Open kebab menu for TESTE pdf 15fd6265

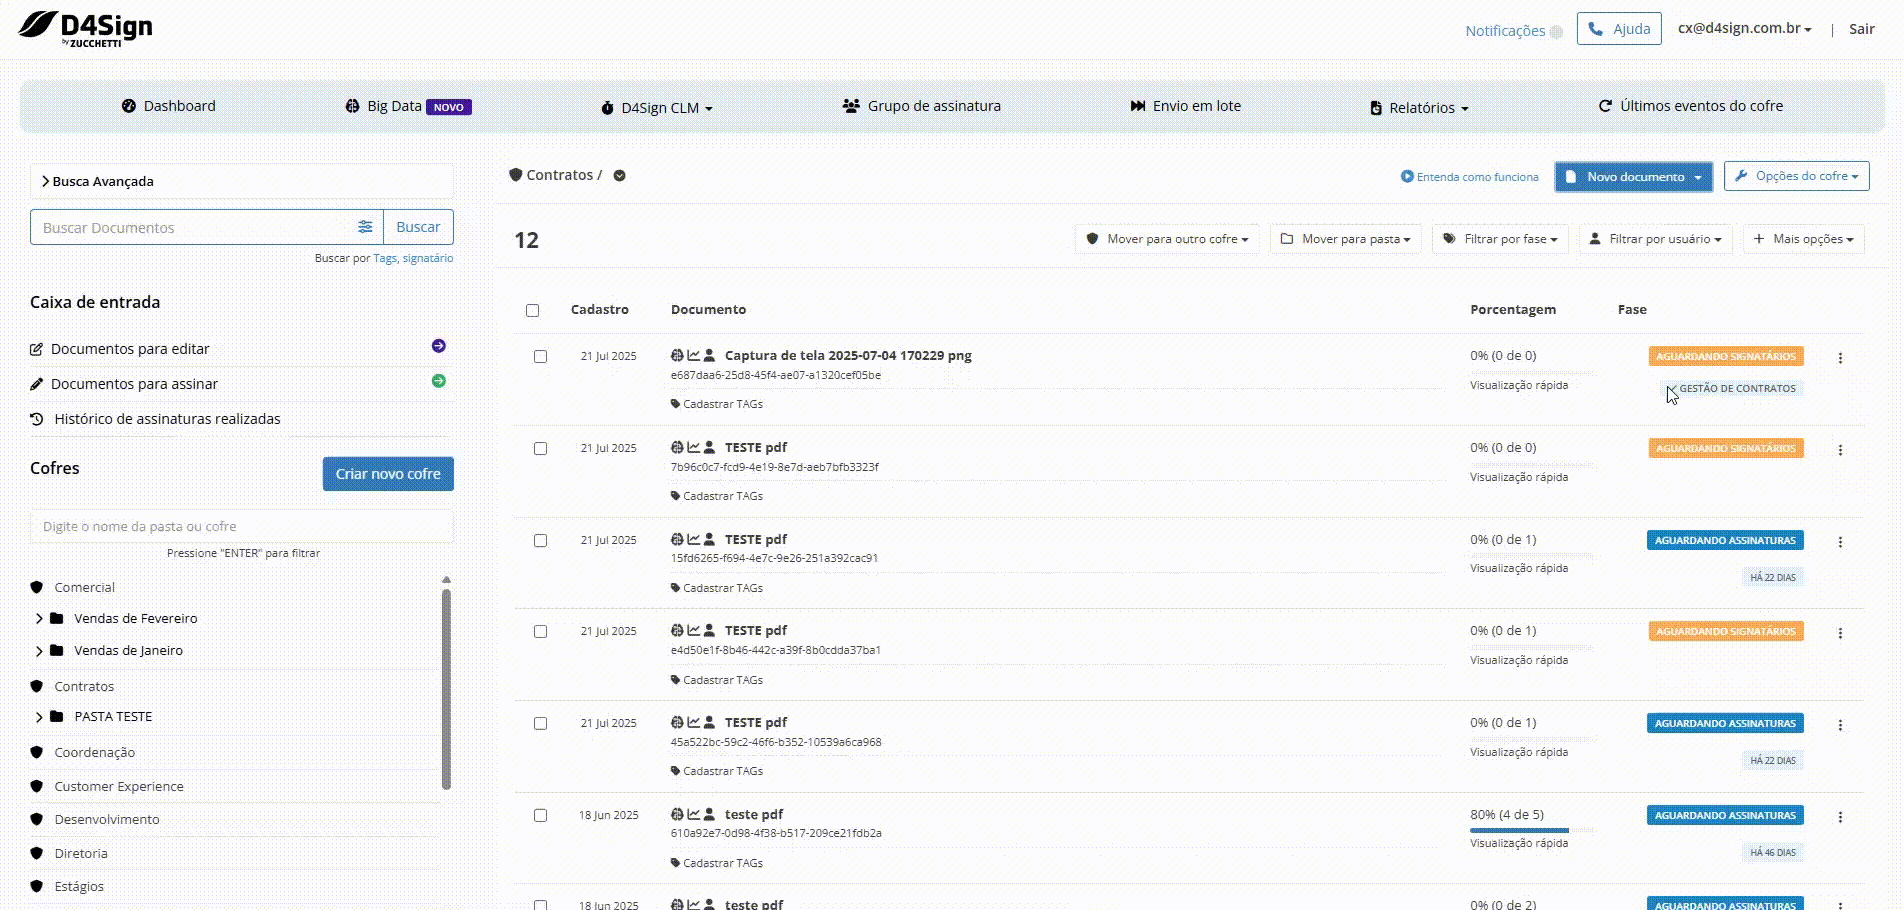(1840, 542)
